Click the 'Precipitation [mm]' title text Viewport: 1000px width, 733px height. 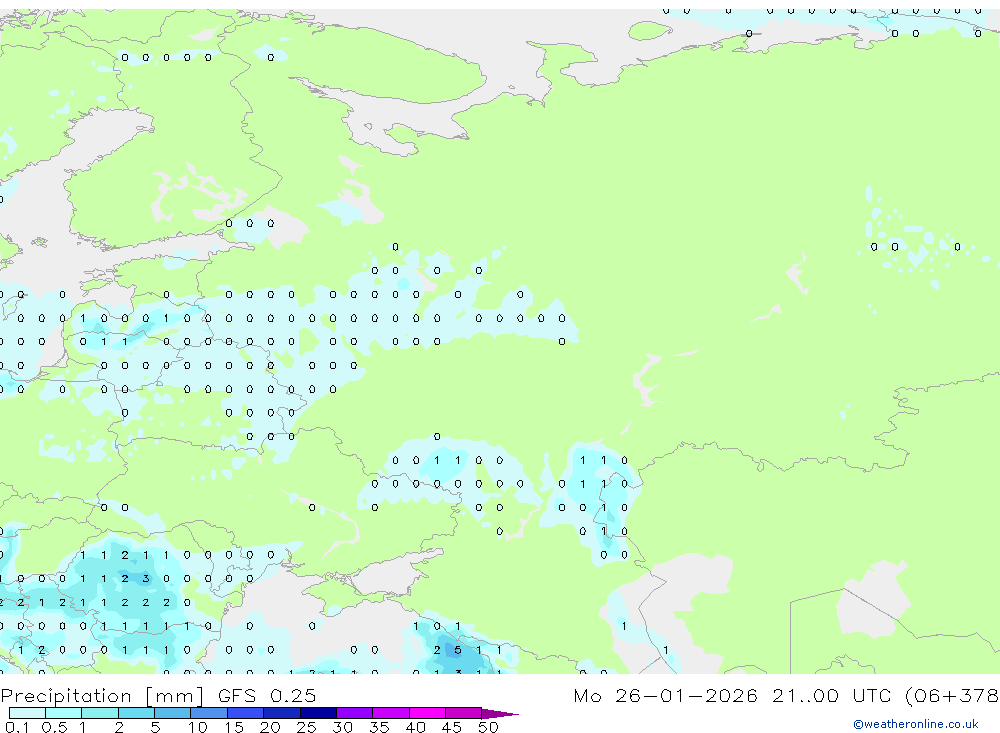point(102,696)
